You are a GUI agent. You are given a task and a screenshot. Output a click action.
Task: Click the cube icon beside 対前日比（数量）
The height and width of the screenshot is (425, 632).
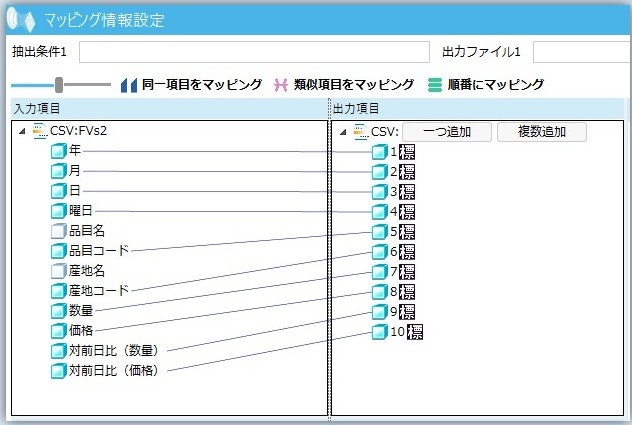point(58,351)
